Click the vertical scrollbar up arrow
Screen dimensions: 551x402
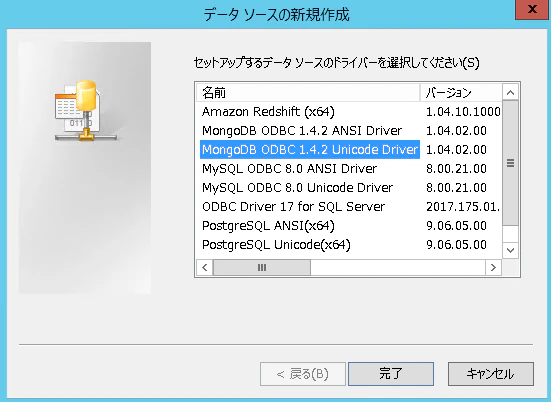[511, 93]
